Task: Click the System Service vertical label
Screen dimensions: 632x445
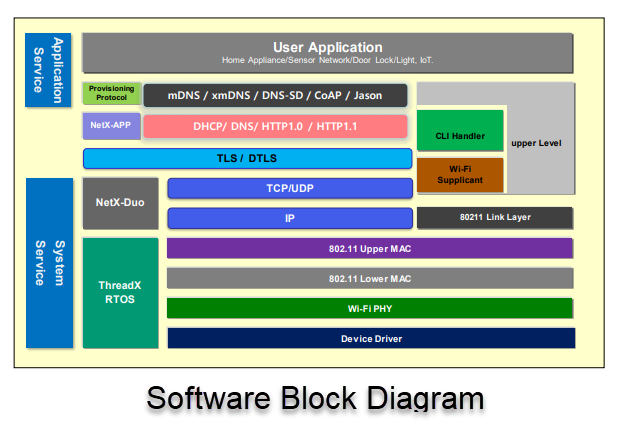Action: (x=48, y=262)
